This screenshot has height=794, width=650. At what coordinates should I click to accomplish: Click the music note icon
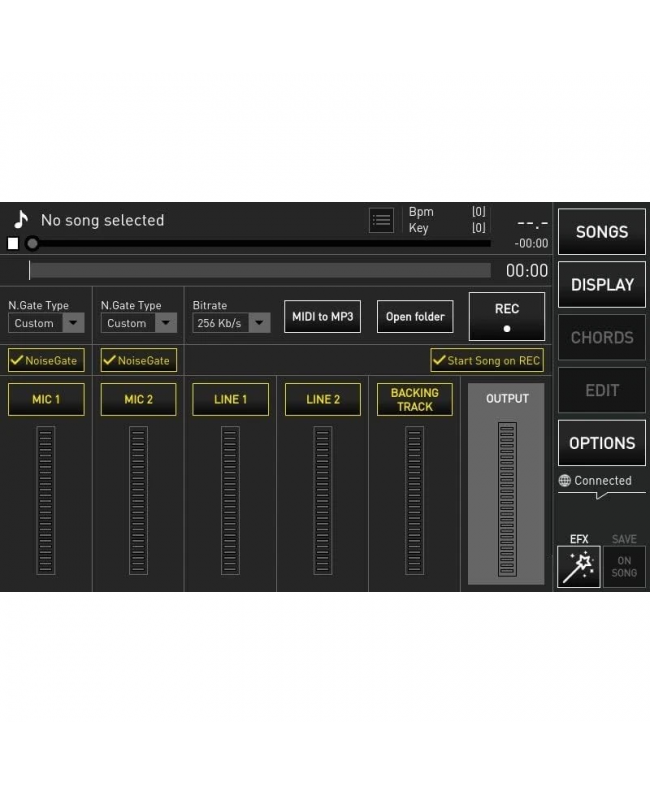coord(21,220)
